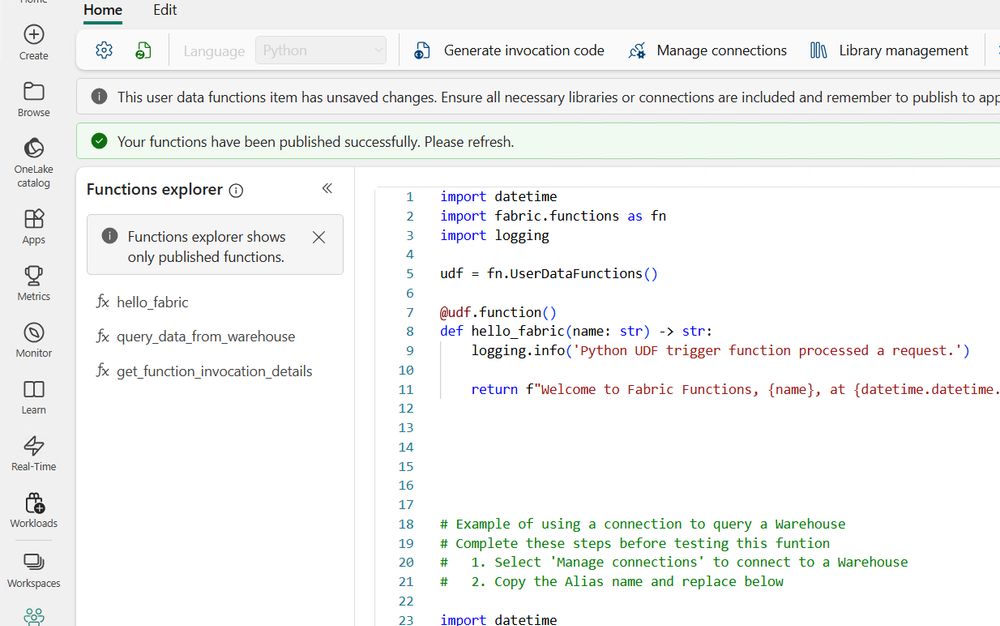The height and width of the screenshot is (626, 1000).
Task: Dismiss the published functions info notice
Action: point(319,237)
